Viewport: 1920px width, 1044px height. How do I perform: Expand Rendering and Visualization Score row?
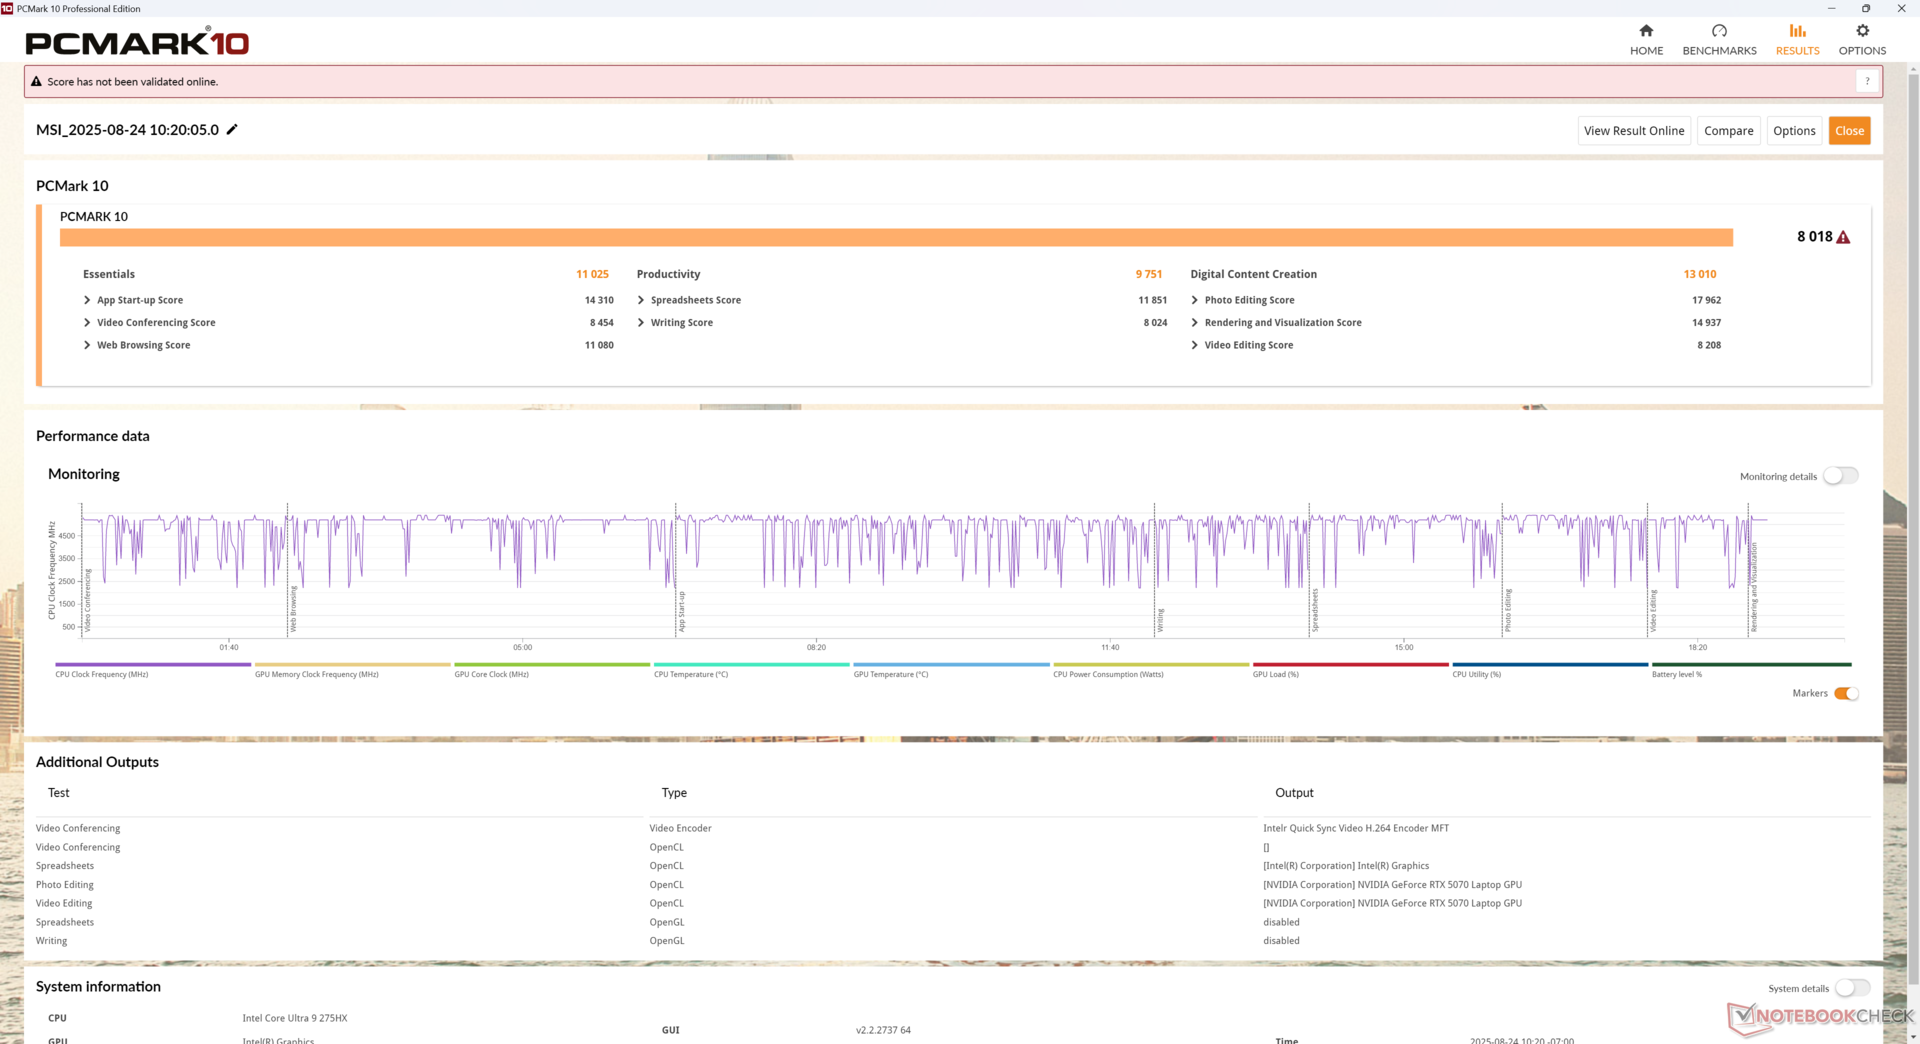(x=1195, y=323)
